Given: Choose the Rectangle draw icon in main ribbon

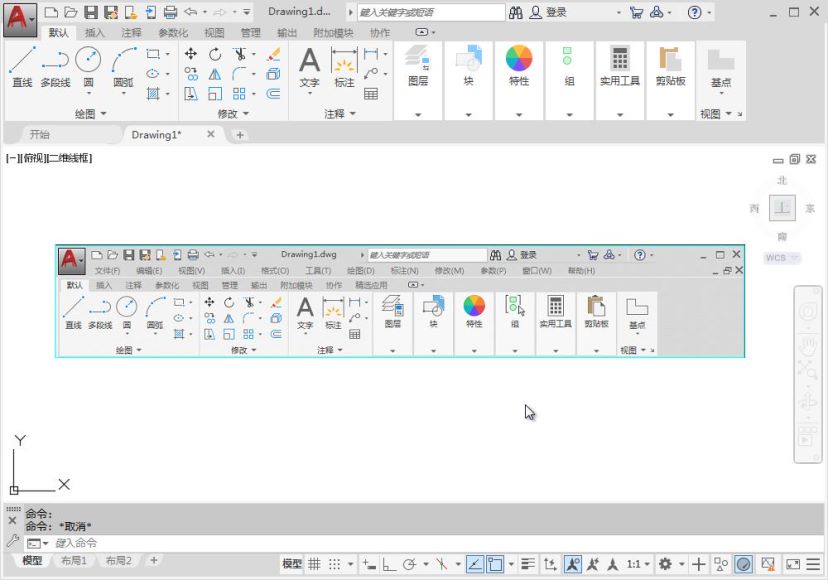Looking at the screenshot, I should tap(153, 54).
